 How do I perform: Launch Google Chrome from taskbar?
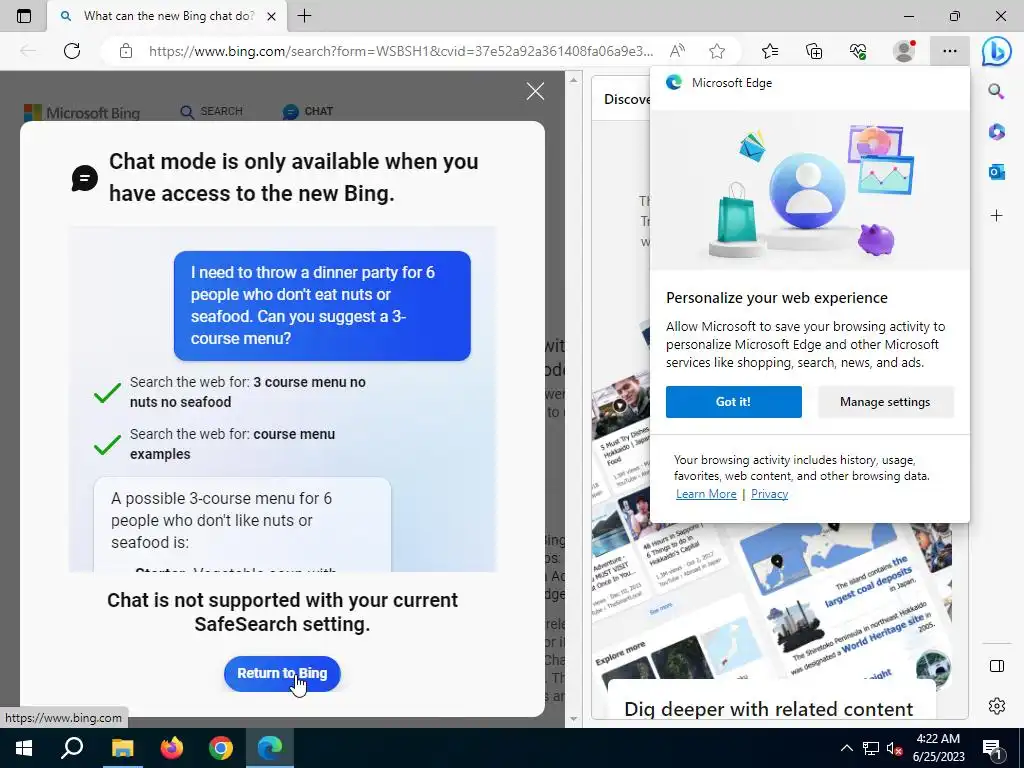tap(221, 748)
